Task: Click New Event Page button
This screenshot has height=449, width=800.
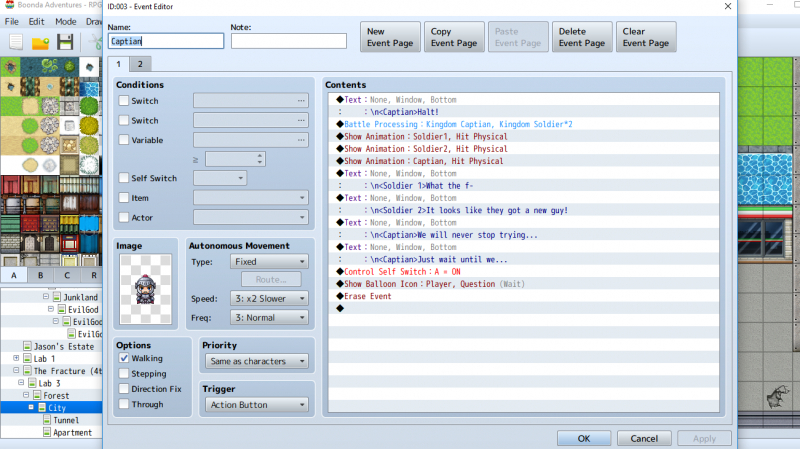Action: [x=390, y=37]
